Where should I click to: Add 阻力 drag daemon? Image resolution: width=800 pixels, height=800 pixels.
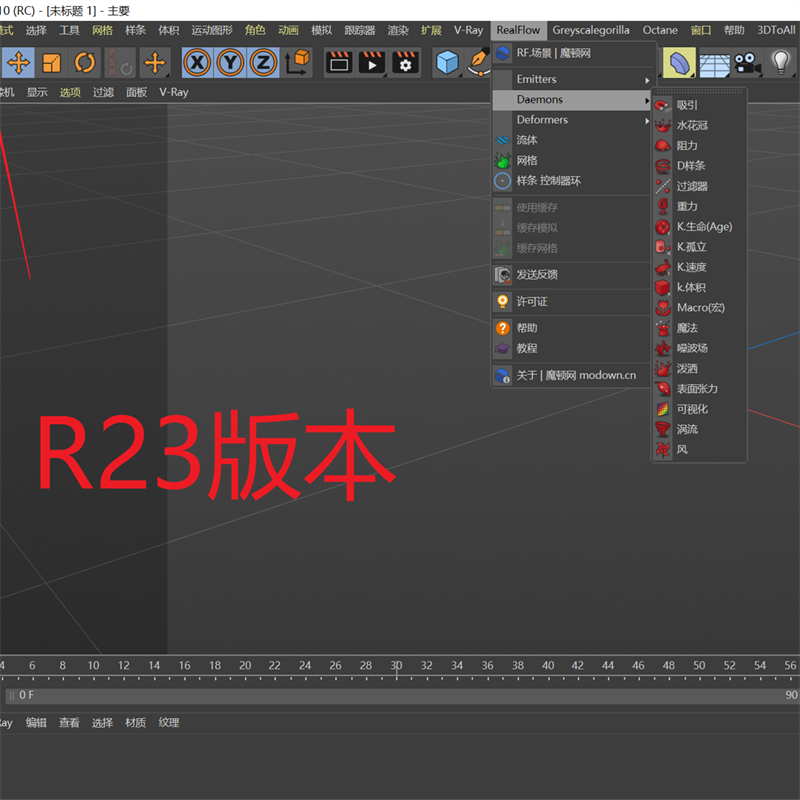[x=699, y=146]
